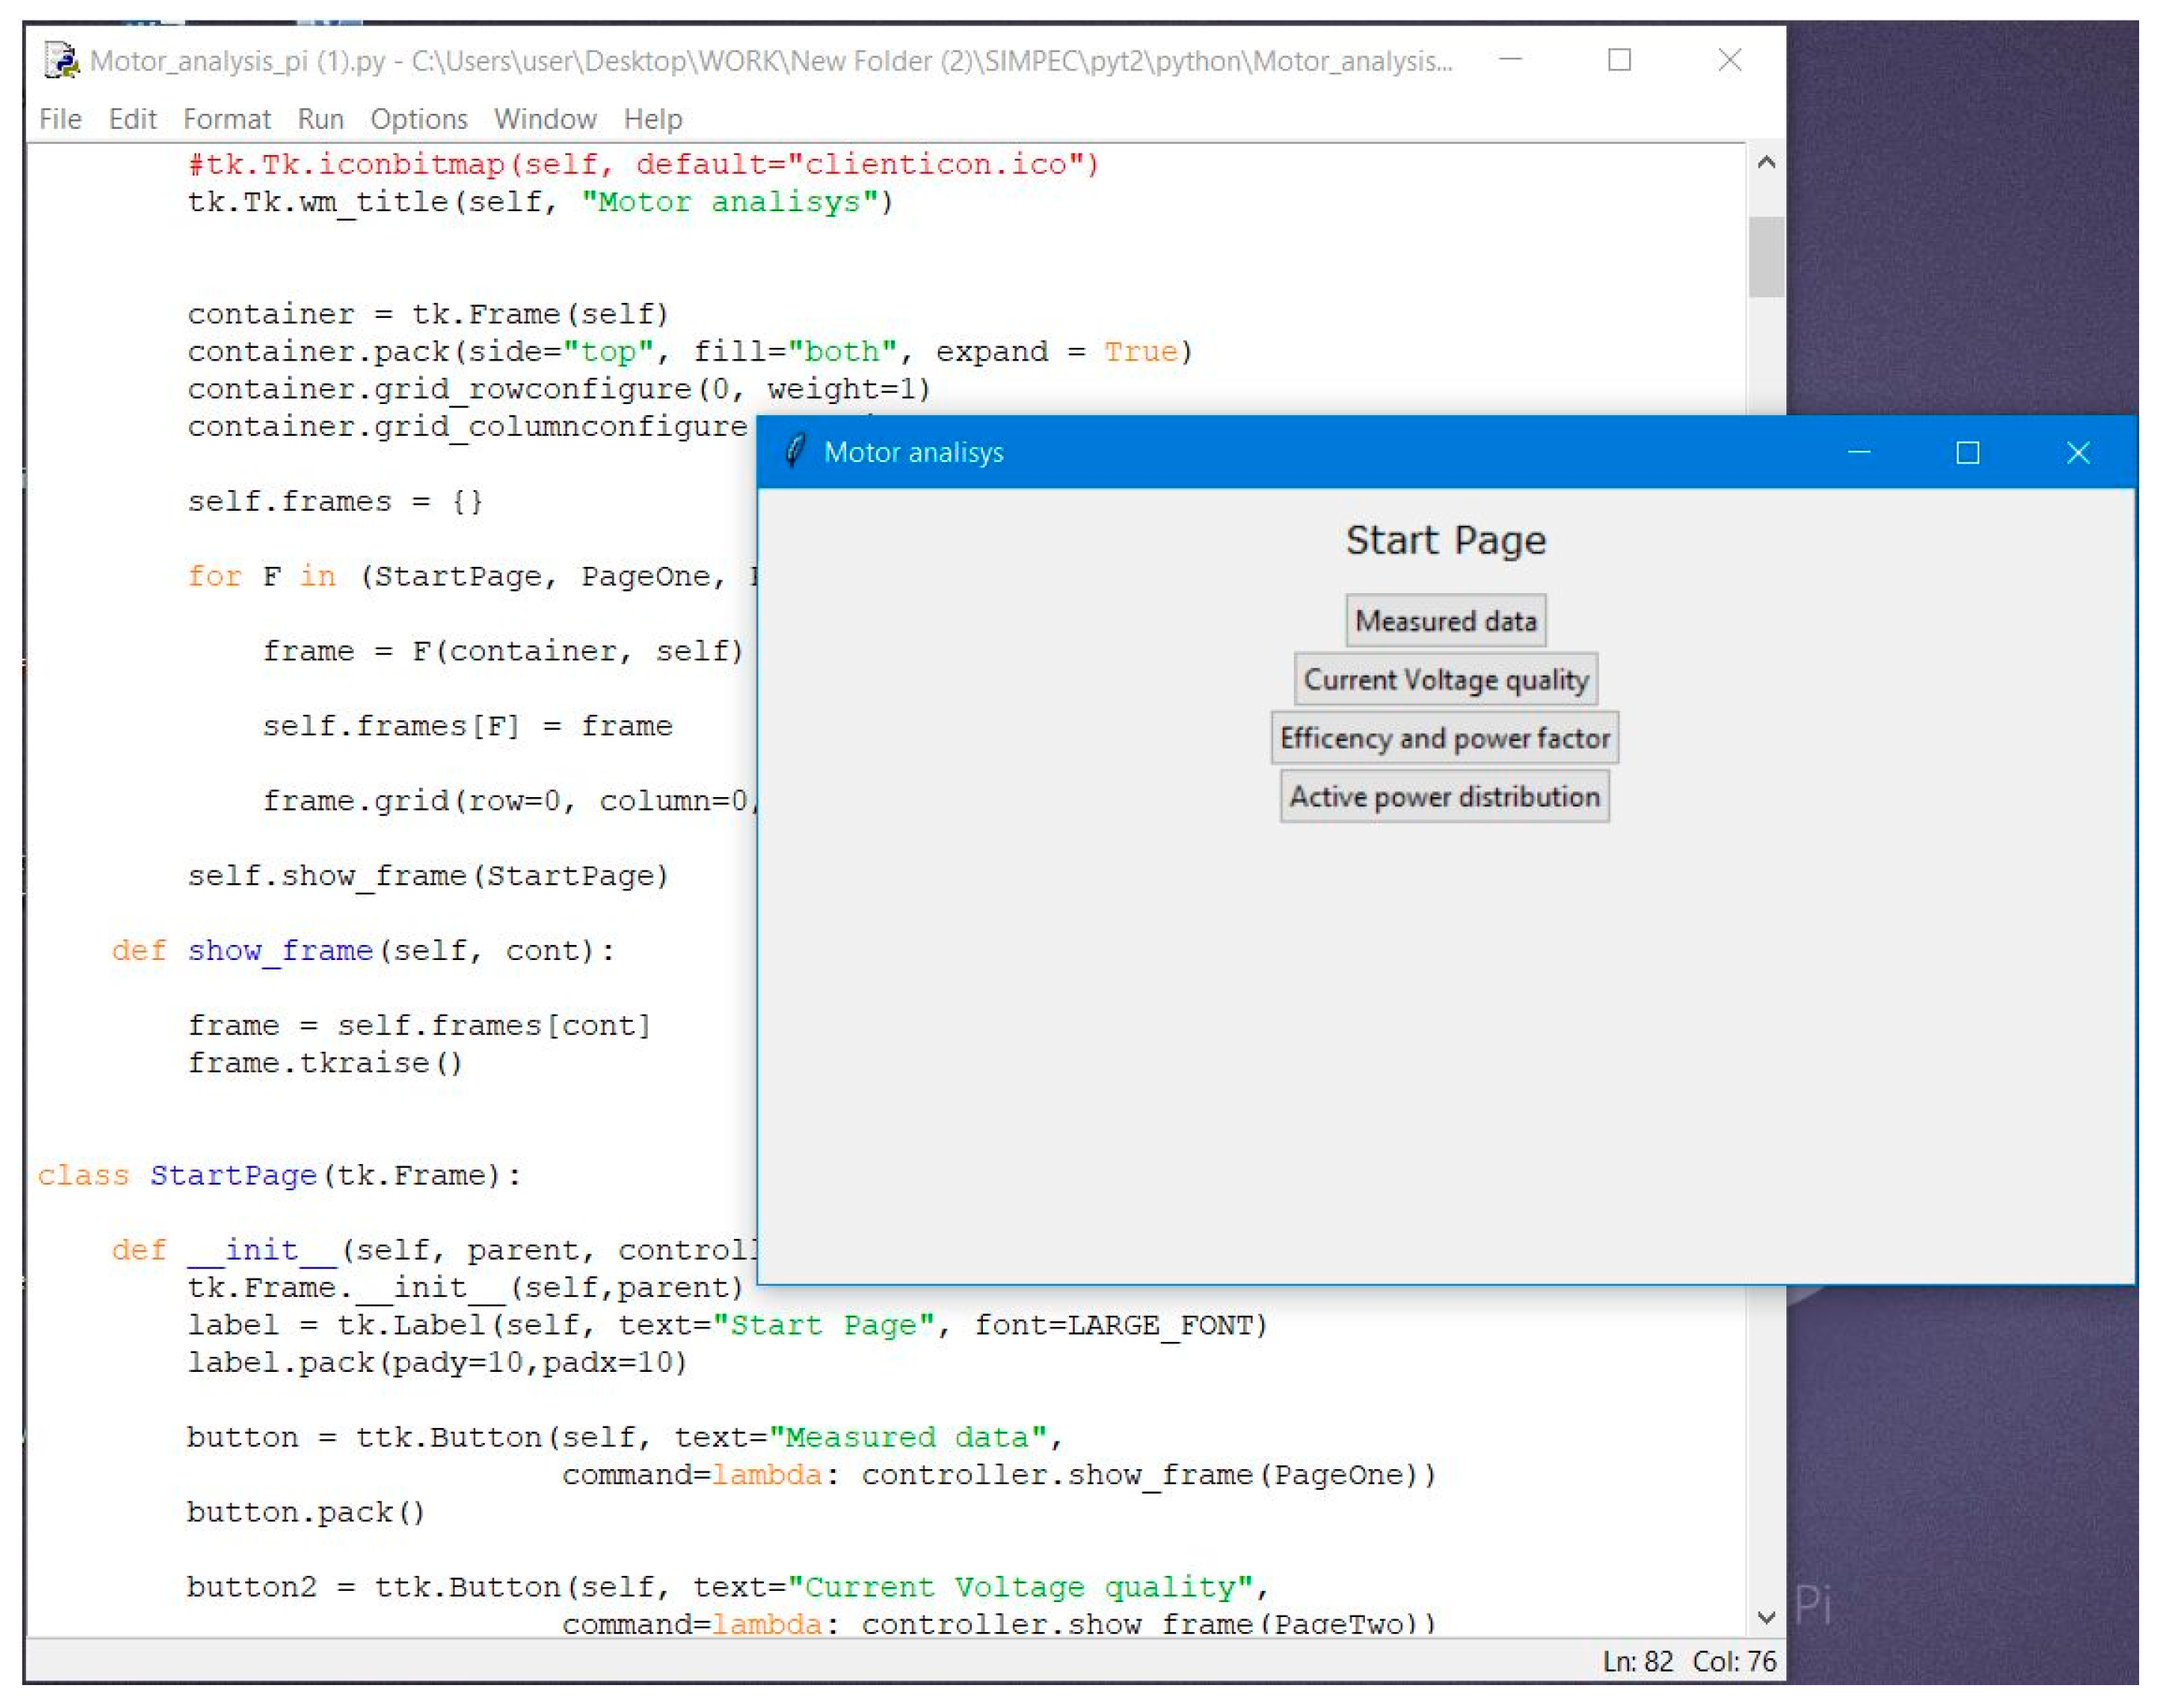Screen dimensions: 2166x1708
Task: Open the Format menu
Action: click(227, 119)
